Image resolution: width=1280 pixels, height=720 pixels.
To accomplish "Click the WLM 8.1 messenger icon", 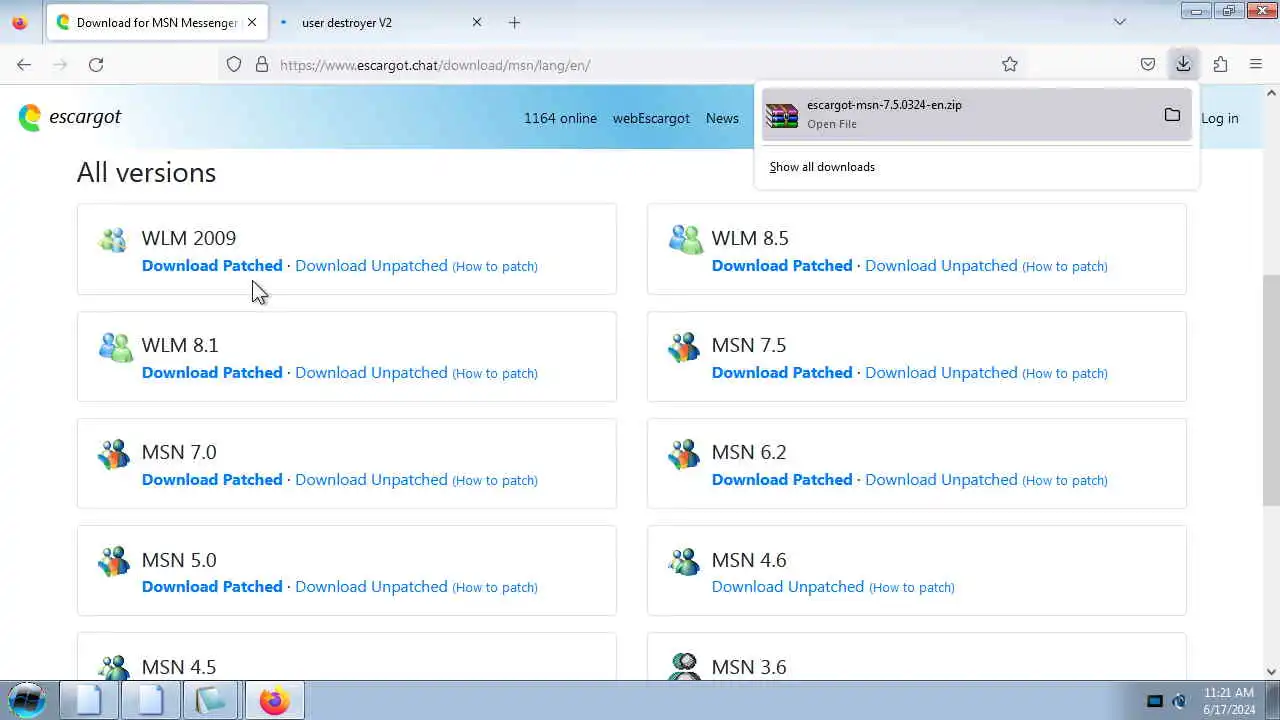I will pyautogui.click(x=115, y=347).
